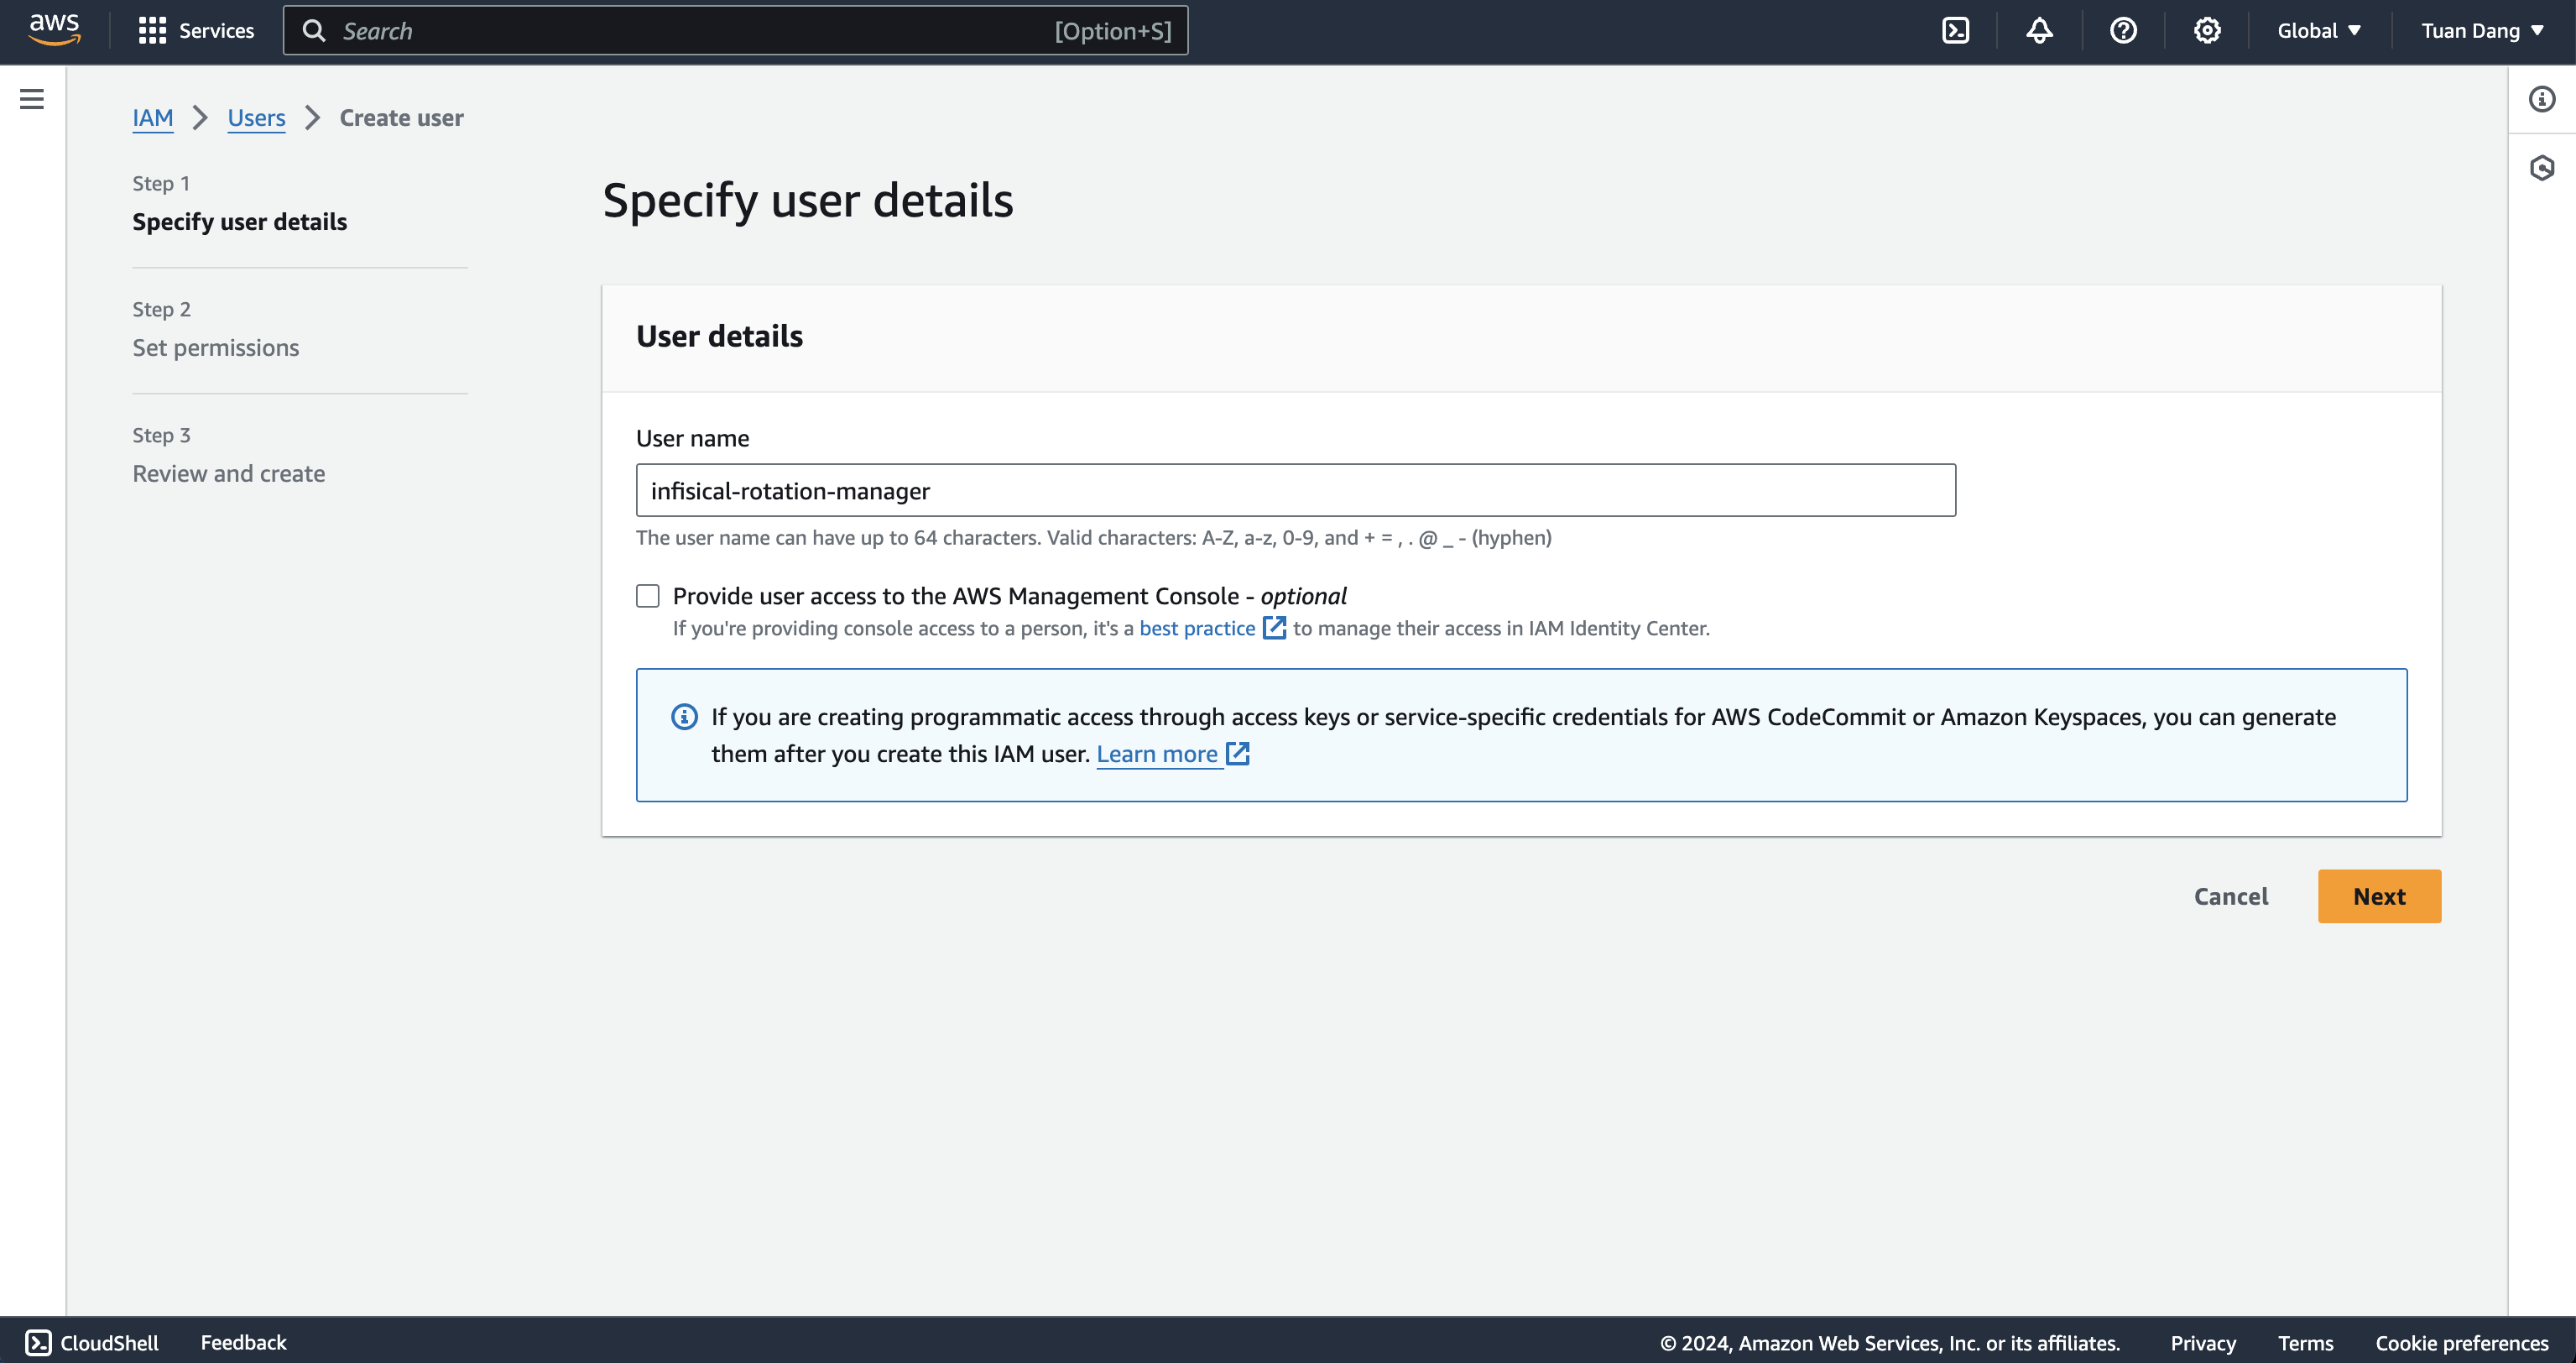The width and height of the screenshot is (2576, 1363).
Task: Enable AWS Management Console access checkbox
Action: [648, 596]
